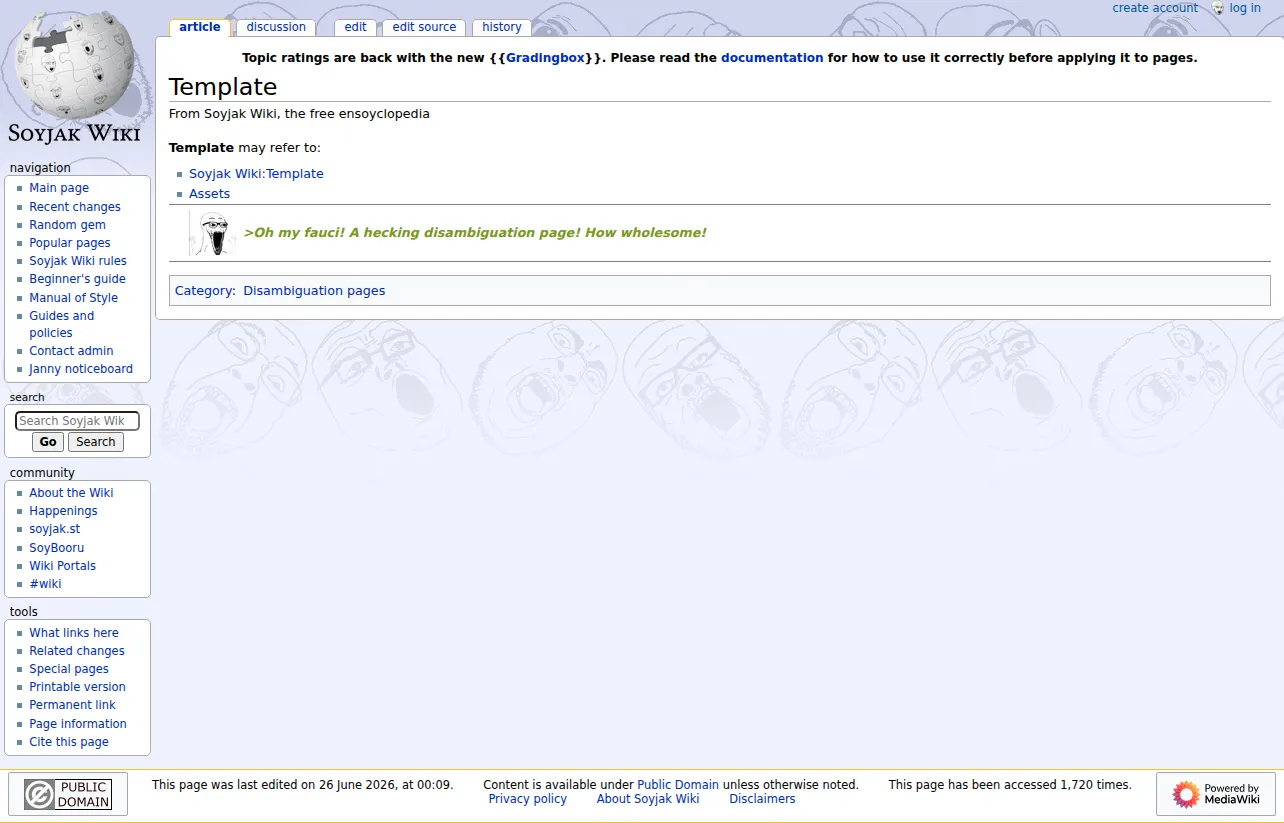View the history tab
This screenshot has width=1284, height=823.
tap(502, 27)
